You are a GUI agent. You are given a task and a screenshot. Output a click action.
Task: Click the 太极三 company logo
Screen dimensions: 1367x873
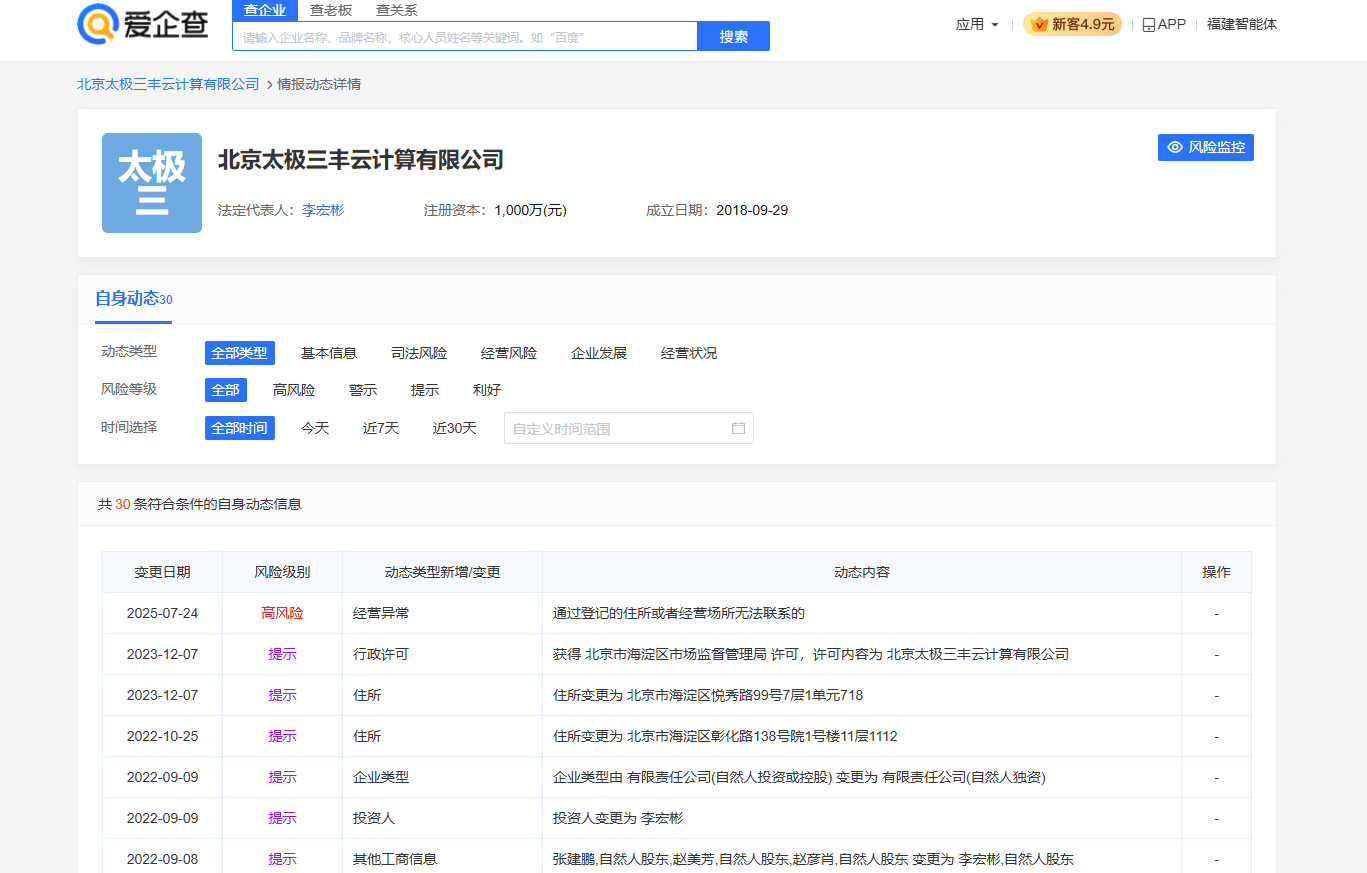coord(151,183)
